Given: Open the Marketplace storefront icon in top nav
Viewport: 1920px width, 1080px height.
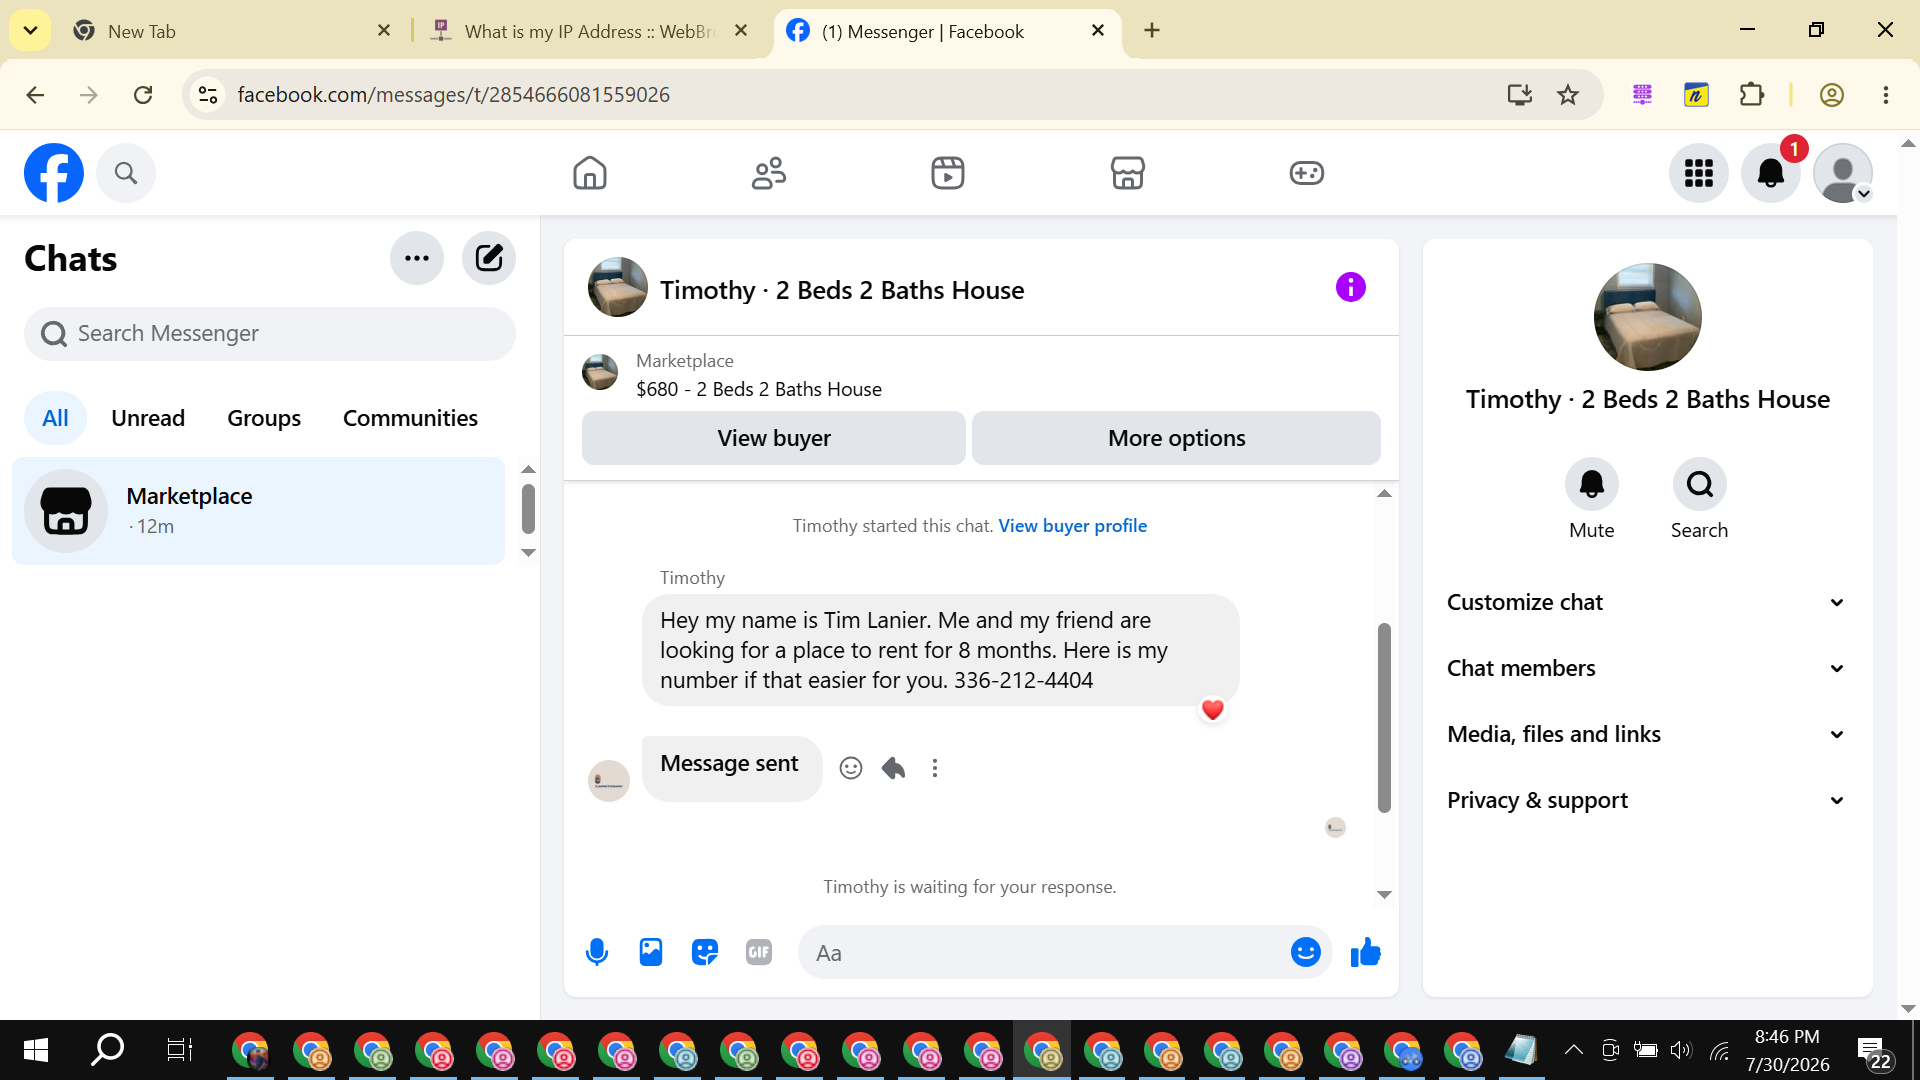Looking at the screenshot, I should tap(1128, 173).
